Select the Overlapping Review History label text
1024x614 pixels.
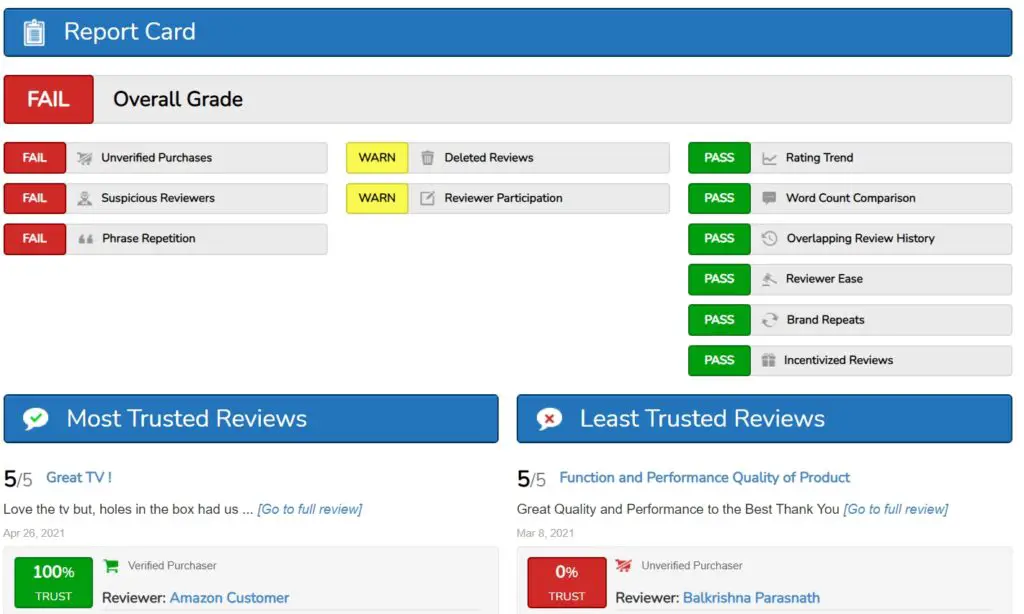[x=860, y=239]
